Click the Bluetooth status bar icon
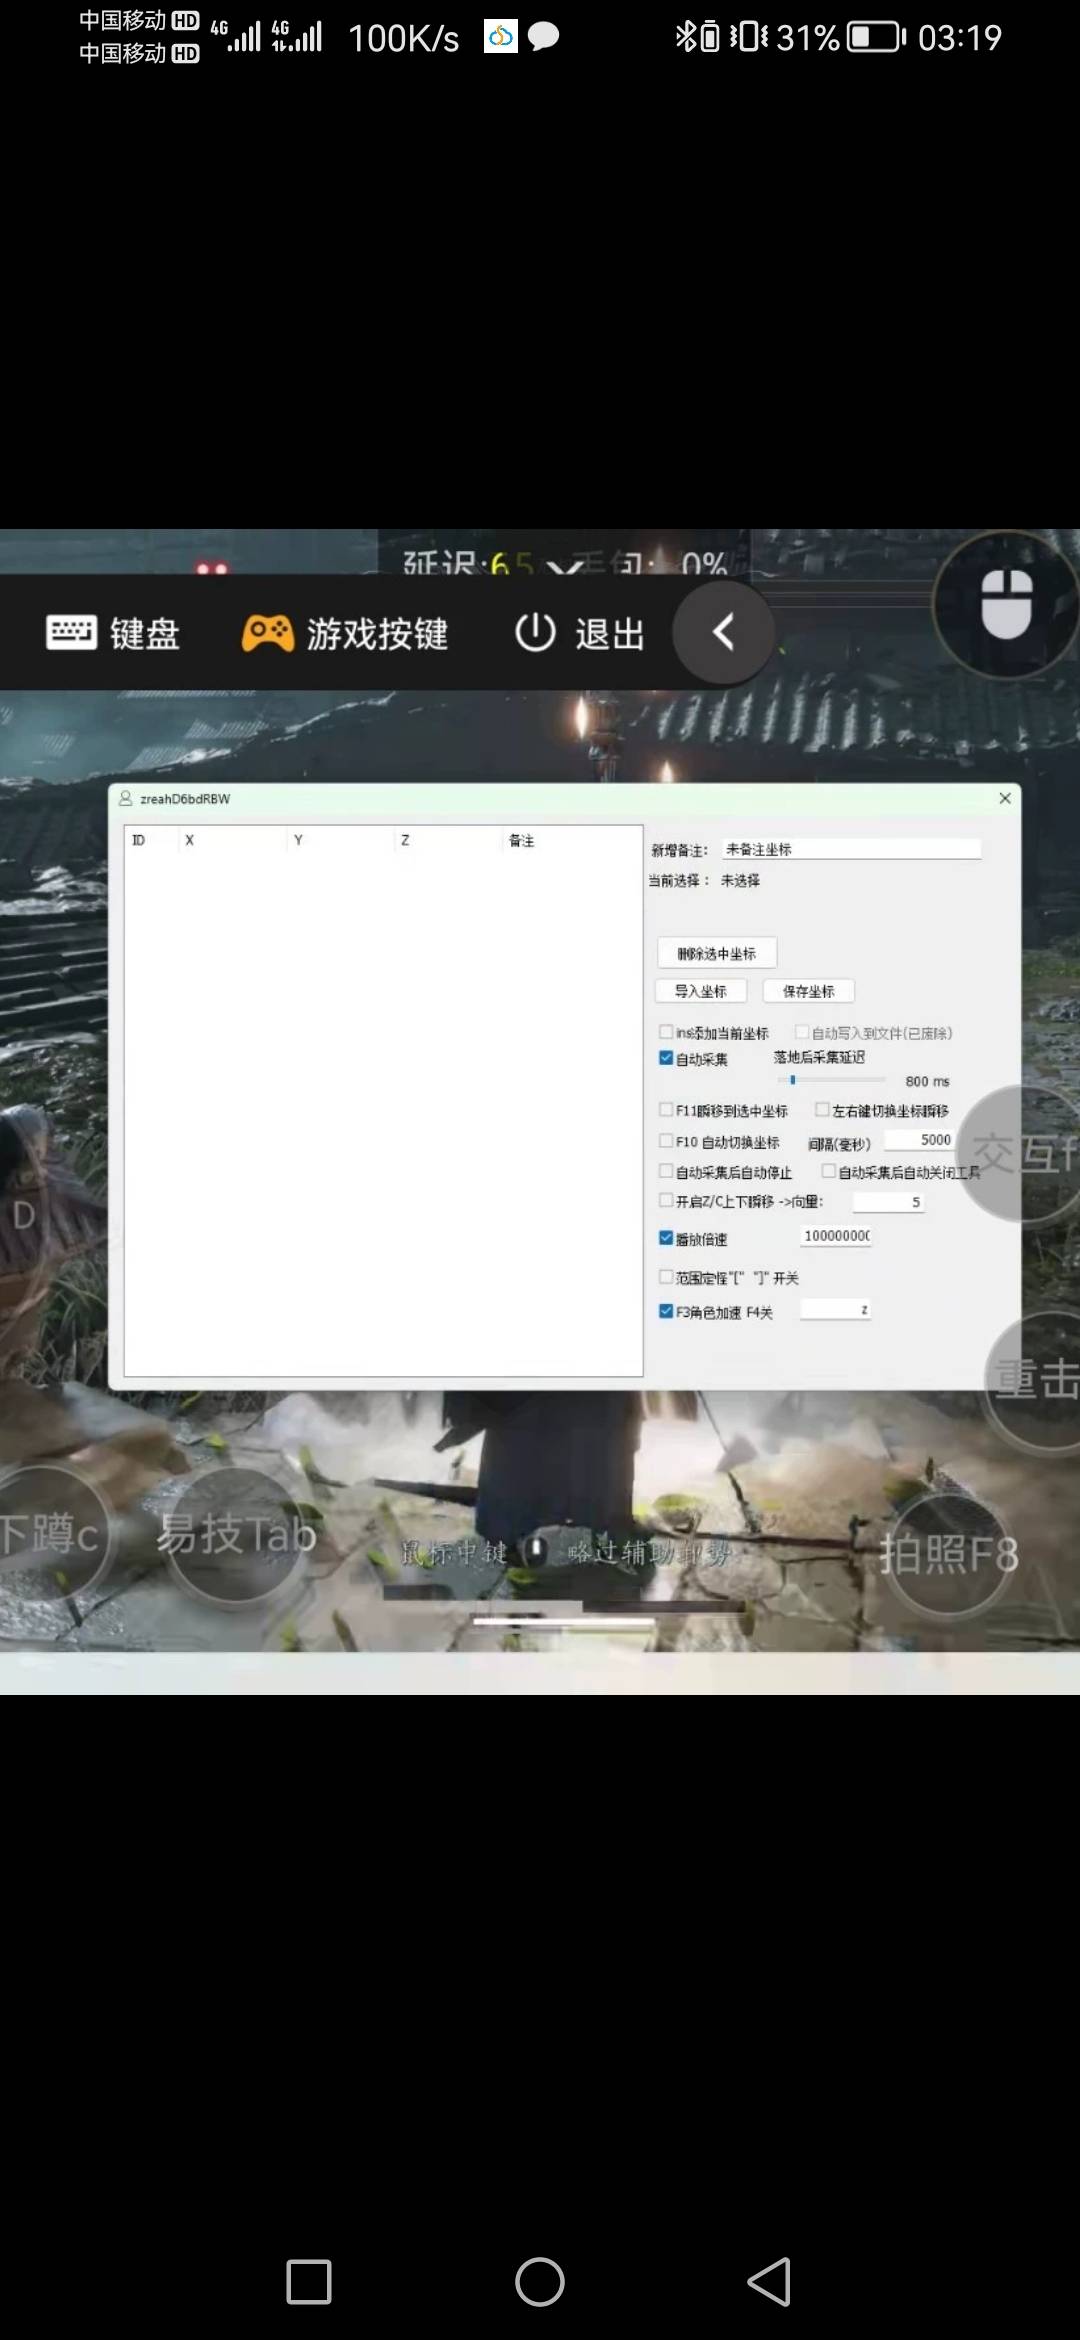 coord(684,37)
